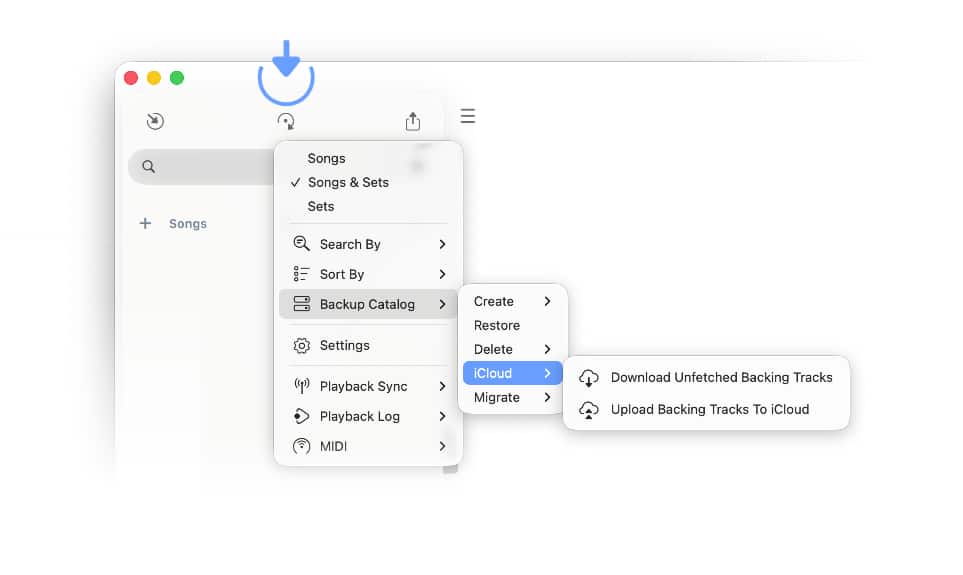Click the cloud upload icon
The height and width of the screenshot is (575, 963).
click(x=588, y=410)
